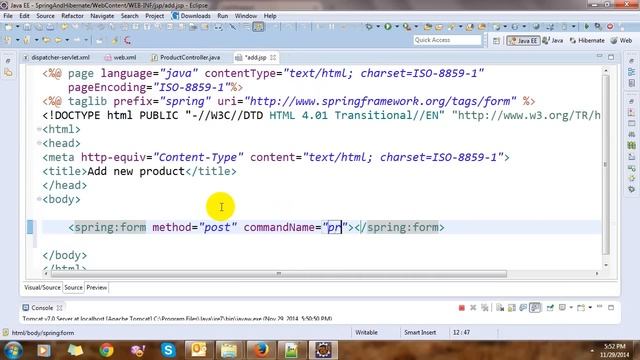Click Clear Console icon
640x360 pixels.
(500, 308)
